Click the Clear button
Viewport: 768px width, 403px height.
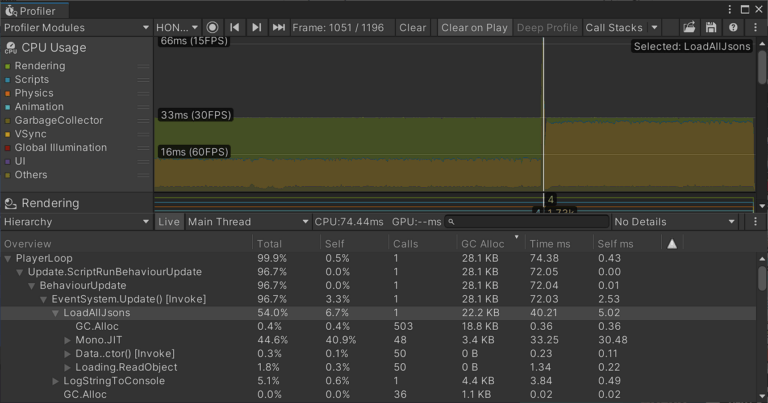[x=412, y=28]
